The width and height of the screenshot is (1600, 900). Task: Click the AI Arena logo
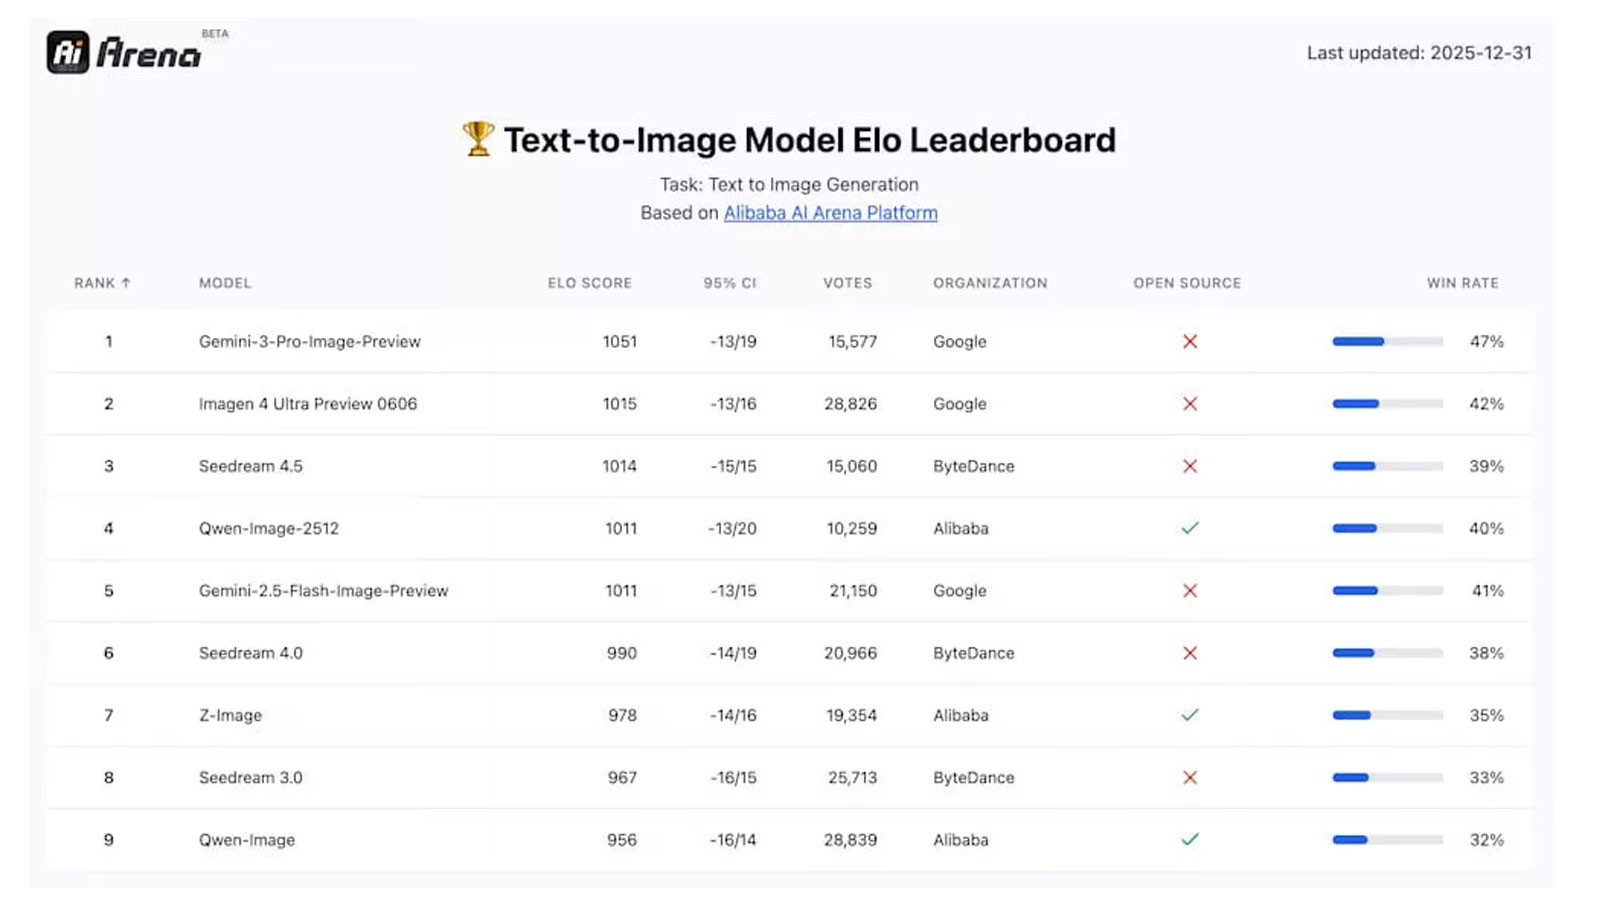(x=124, y=52)
